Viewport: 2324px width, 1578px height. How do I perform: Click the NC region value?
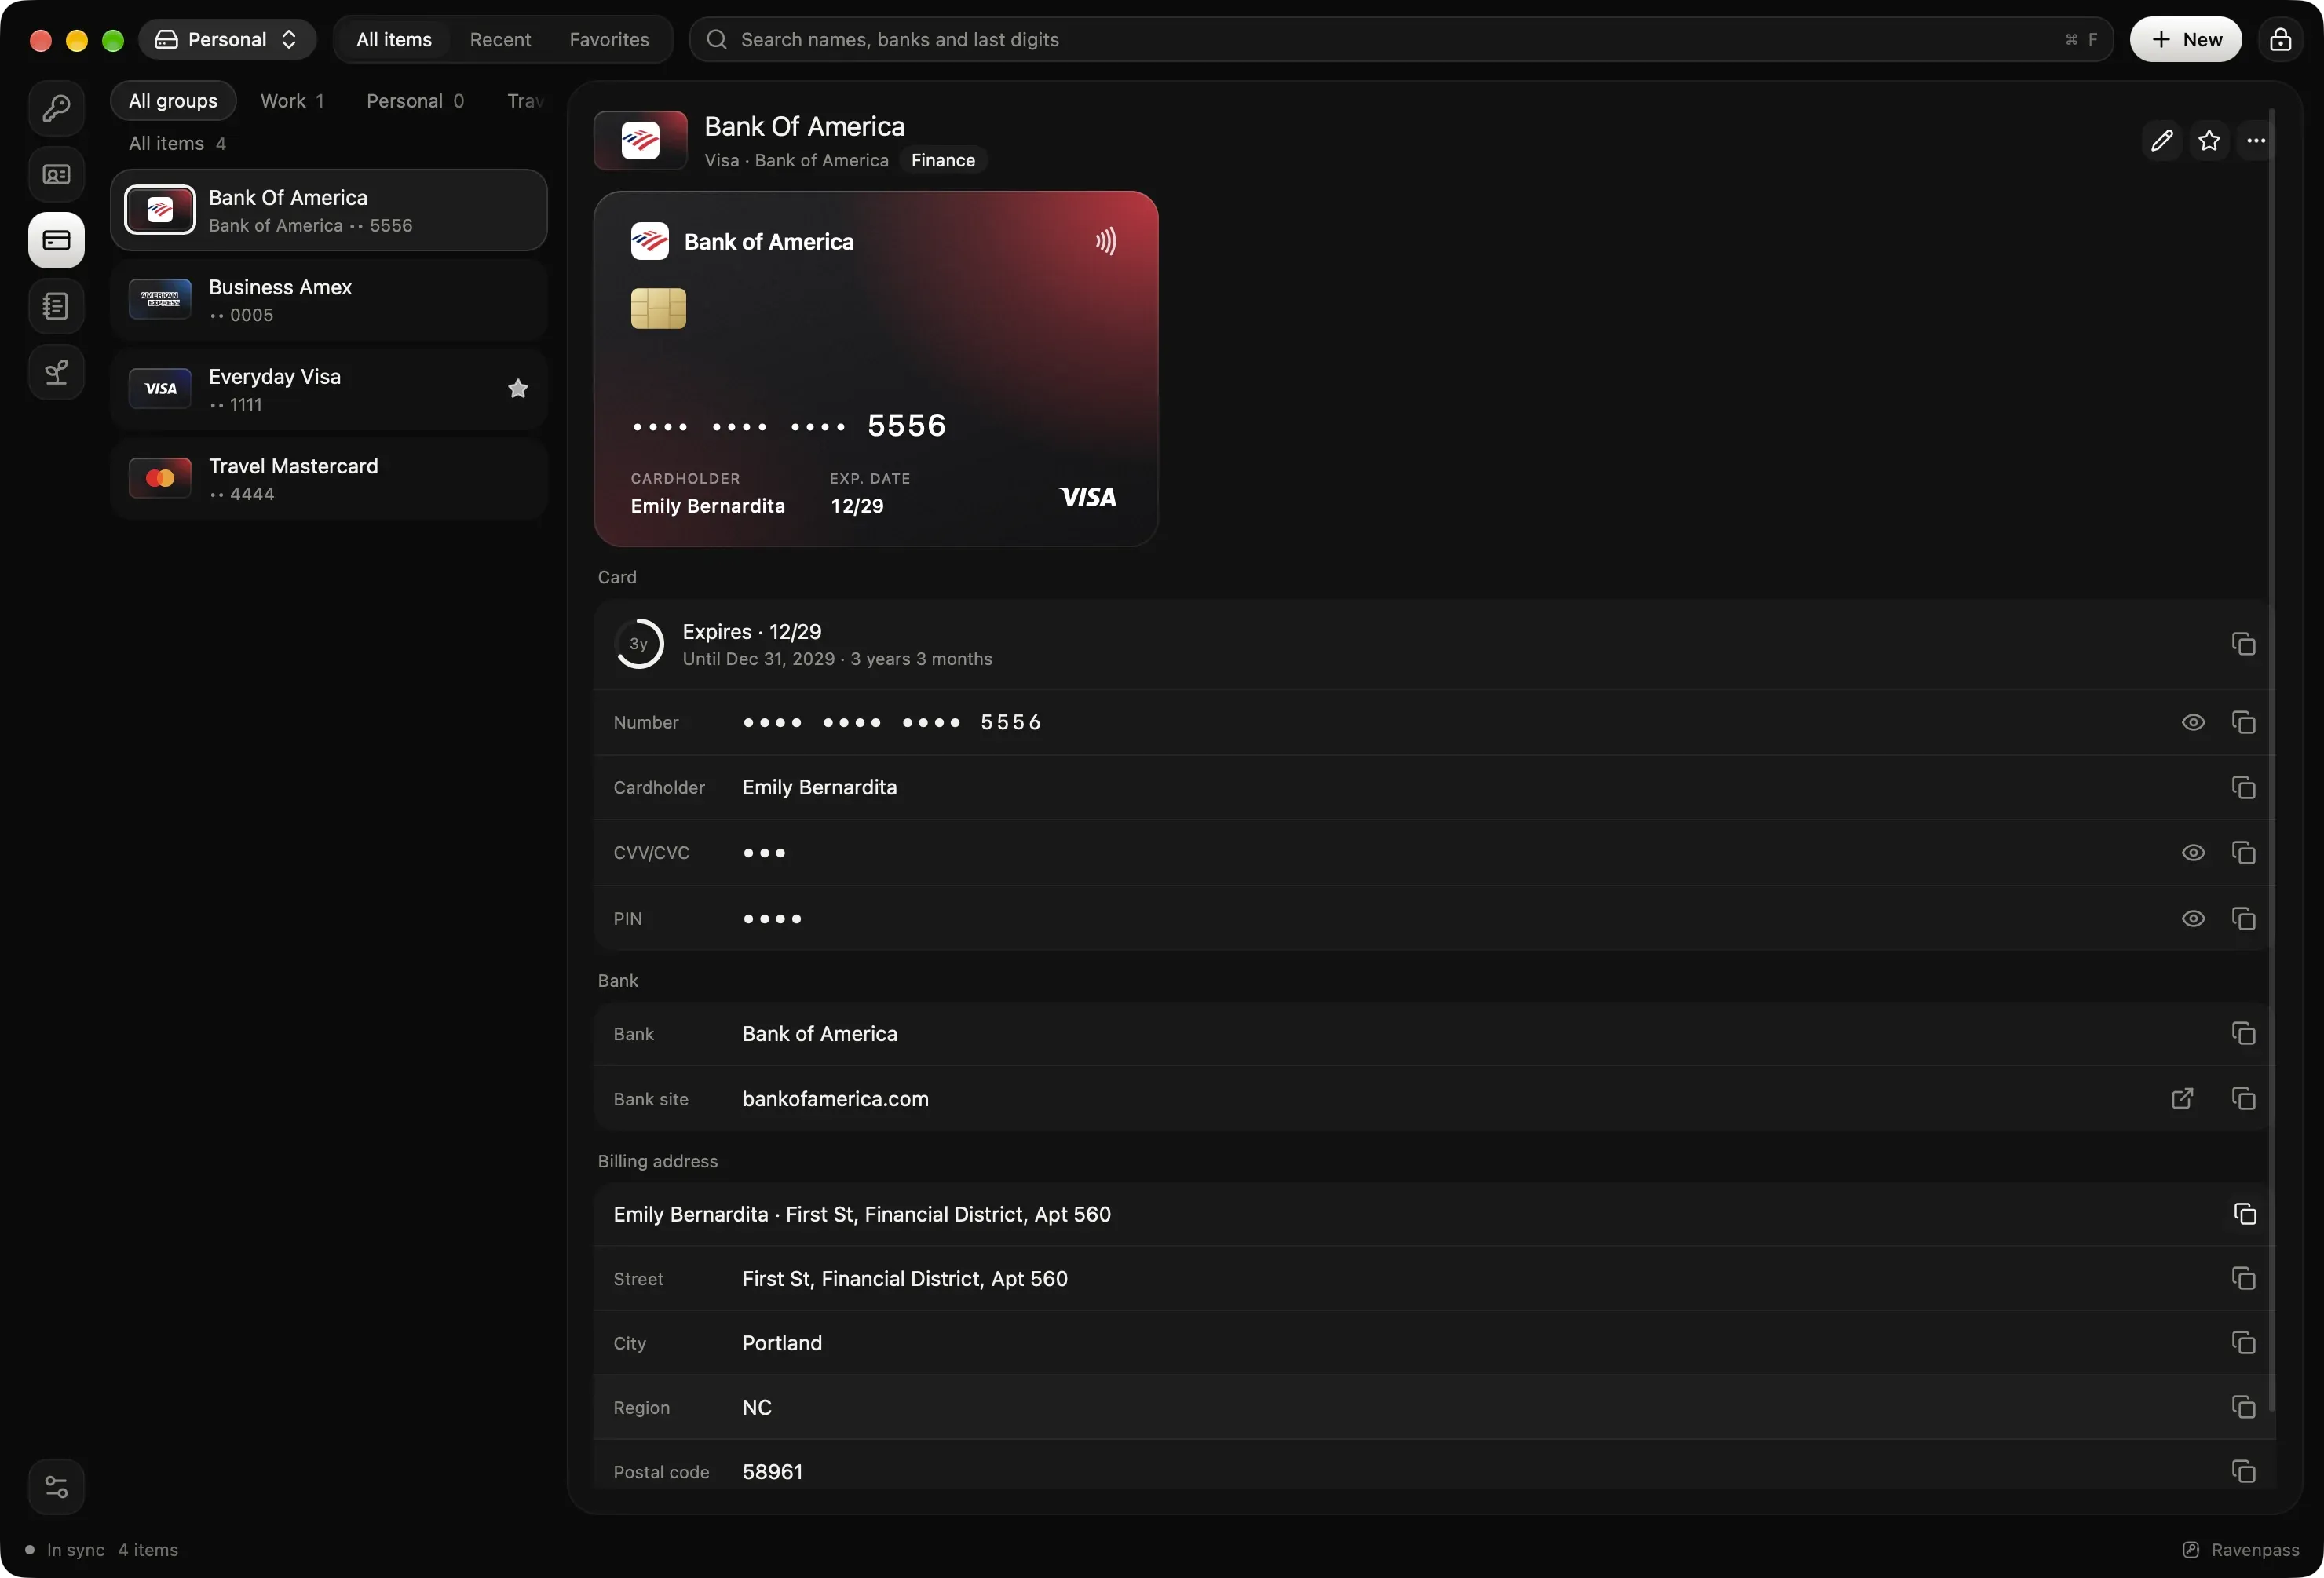pos(757,1407)
